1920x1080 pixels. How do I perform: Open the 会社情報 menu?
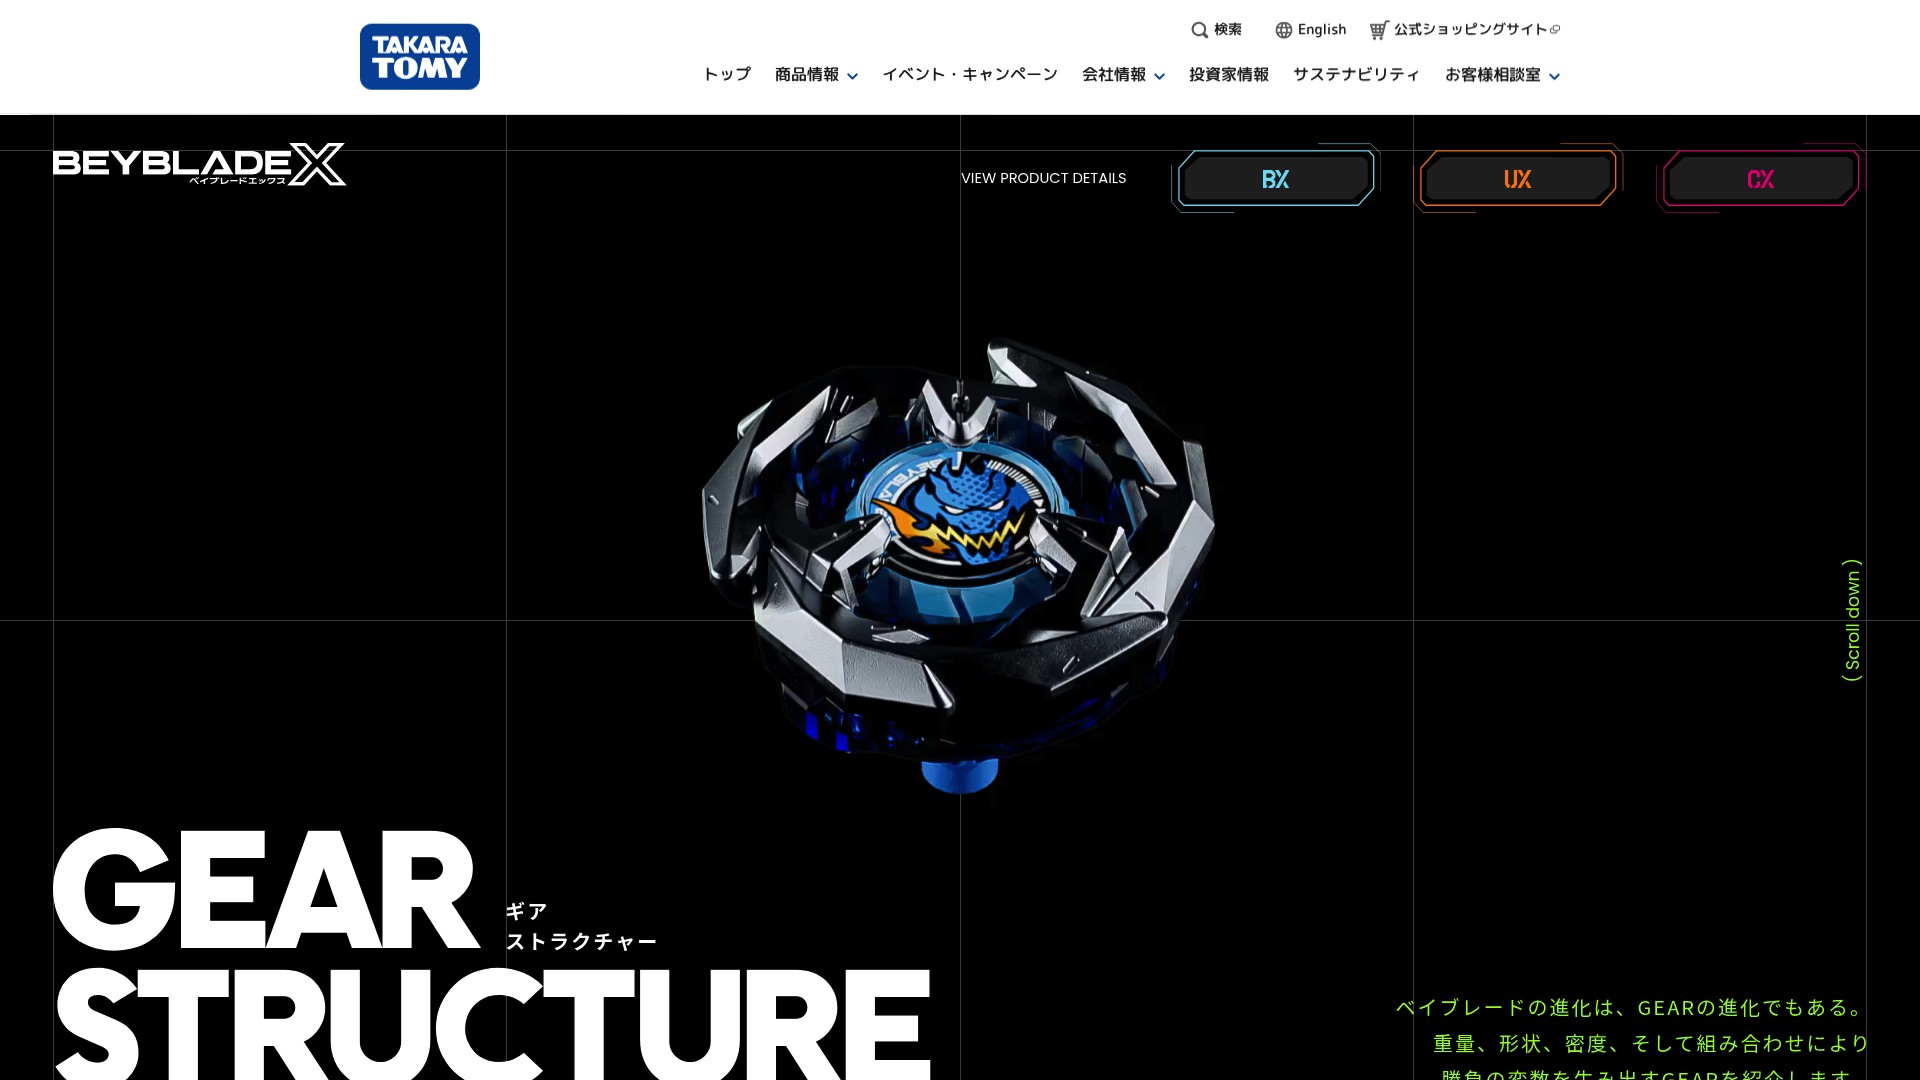point(1114,75)
